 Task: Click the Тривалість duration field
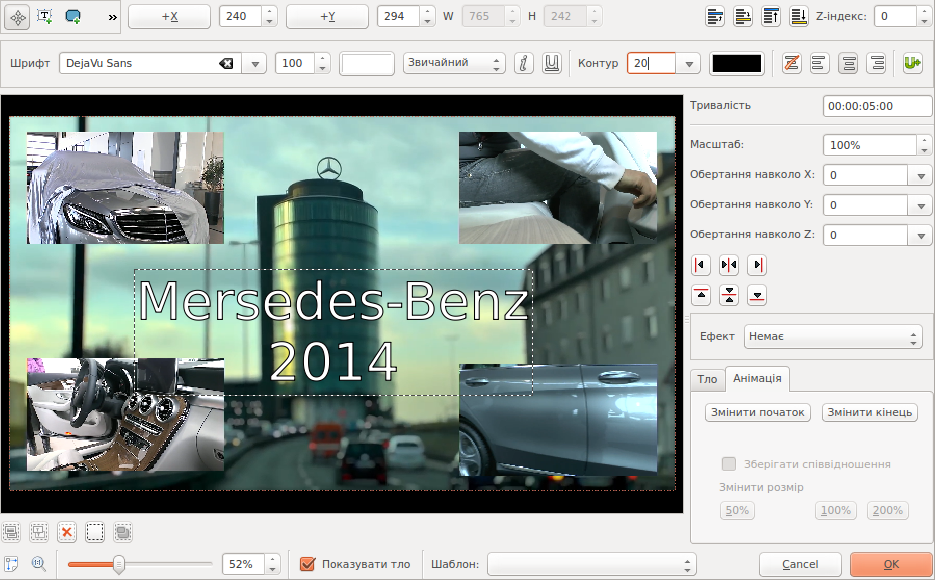pos(877,106)
